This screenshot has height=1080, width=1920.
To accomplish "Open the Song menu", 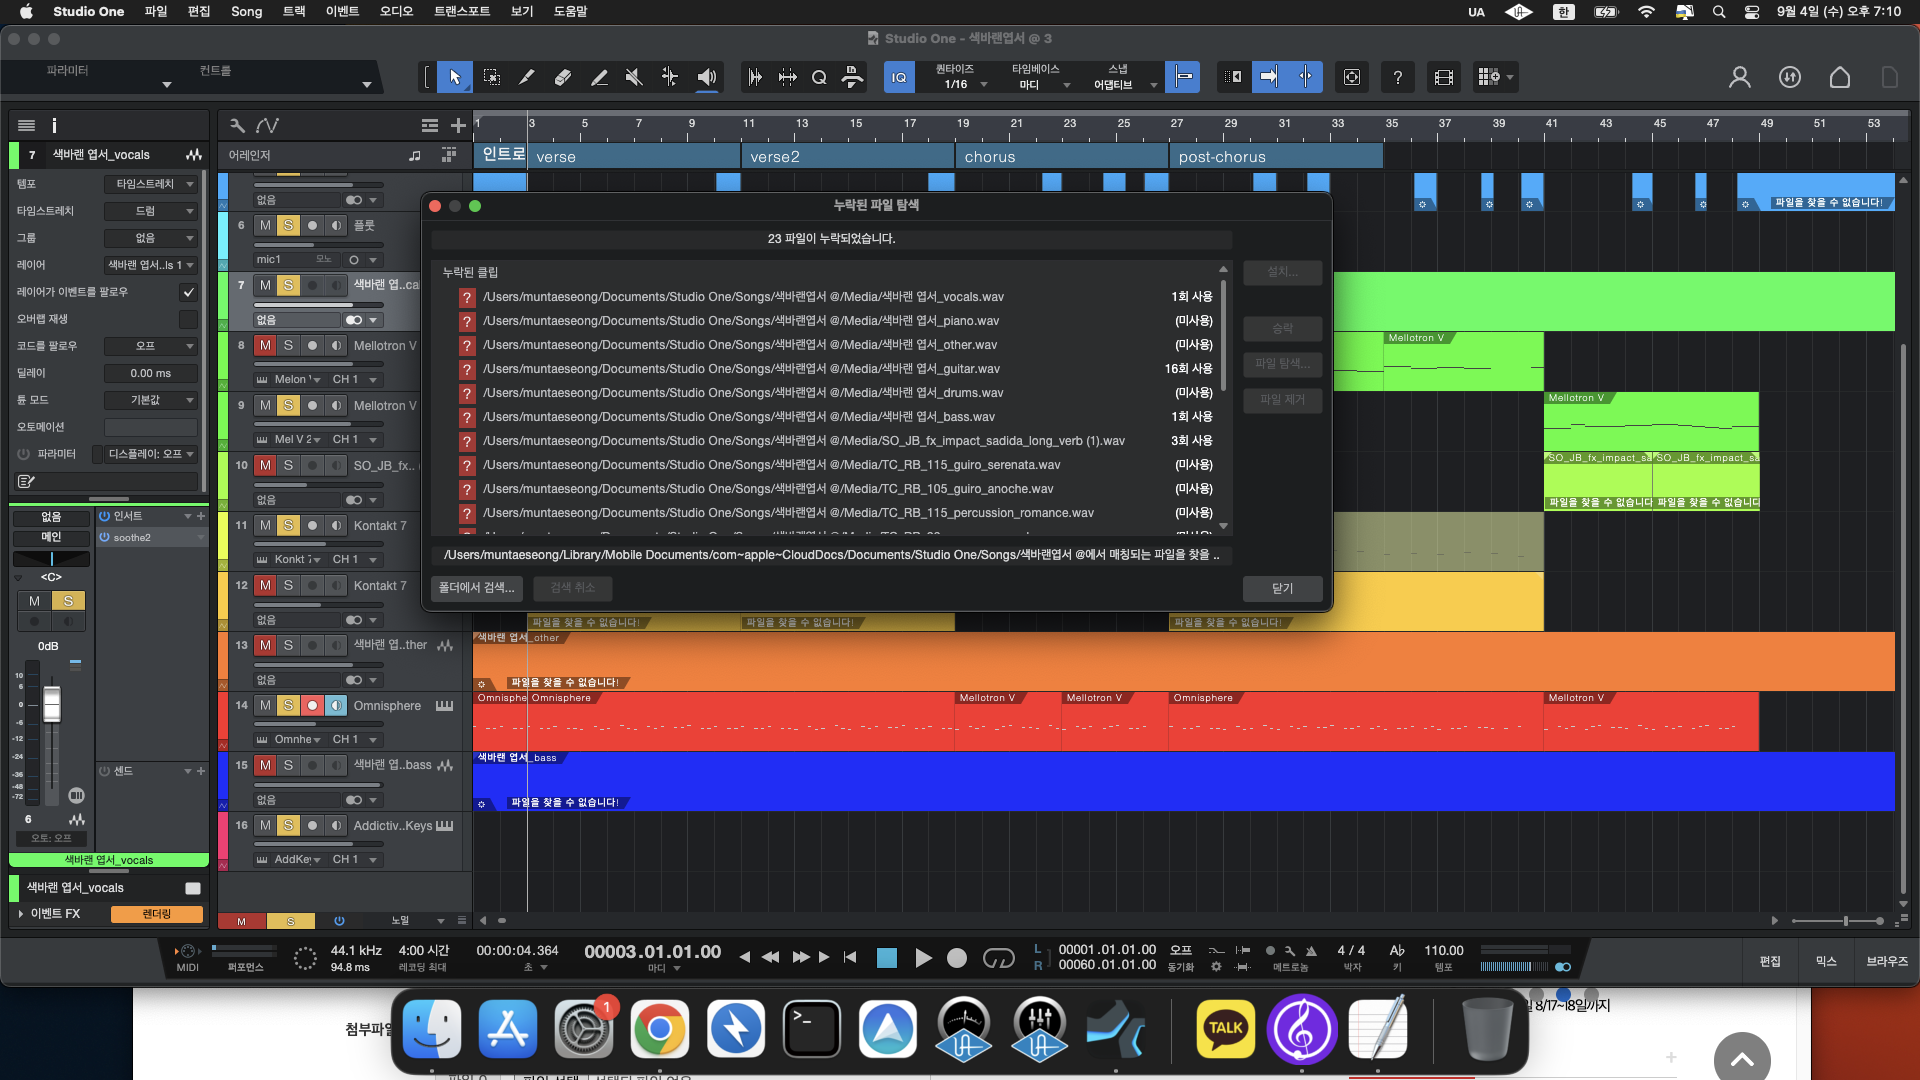I will click(x=246, y=11).
